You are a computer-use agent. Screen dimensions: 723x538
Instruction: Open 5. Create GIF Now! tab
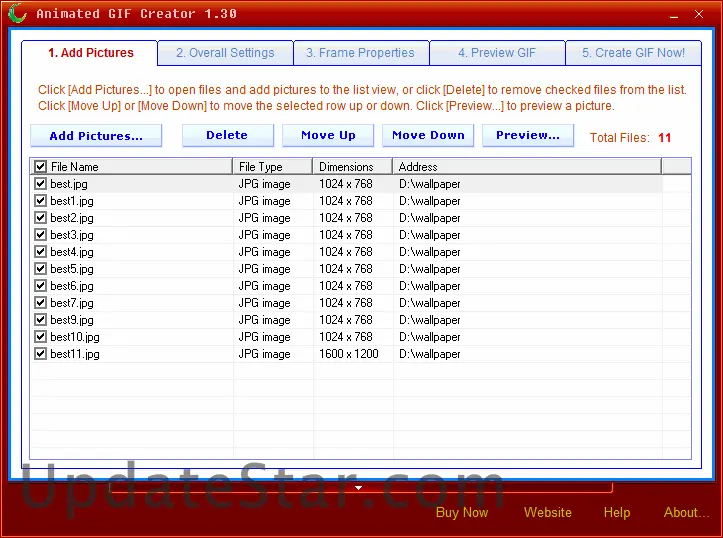point(633,53)
